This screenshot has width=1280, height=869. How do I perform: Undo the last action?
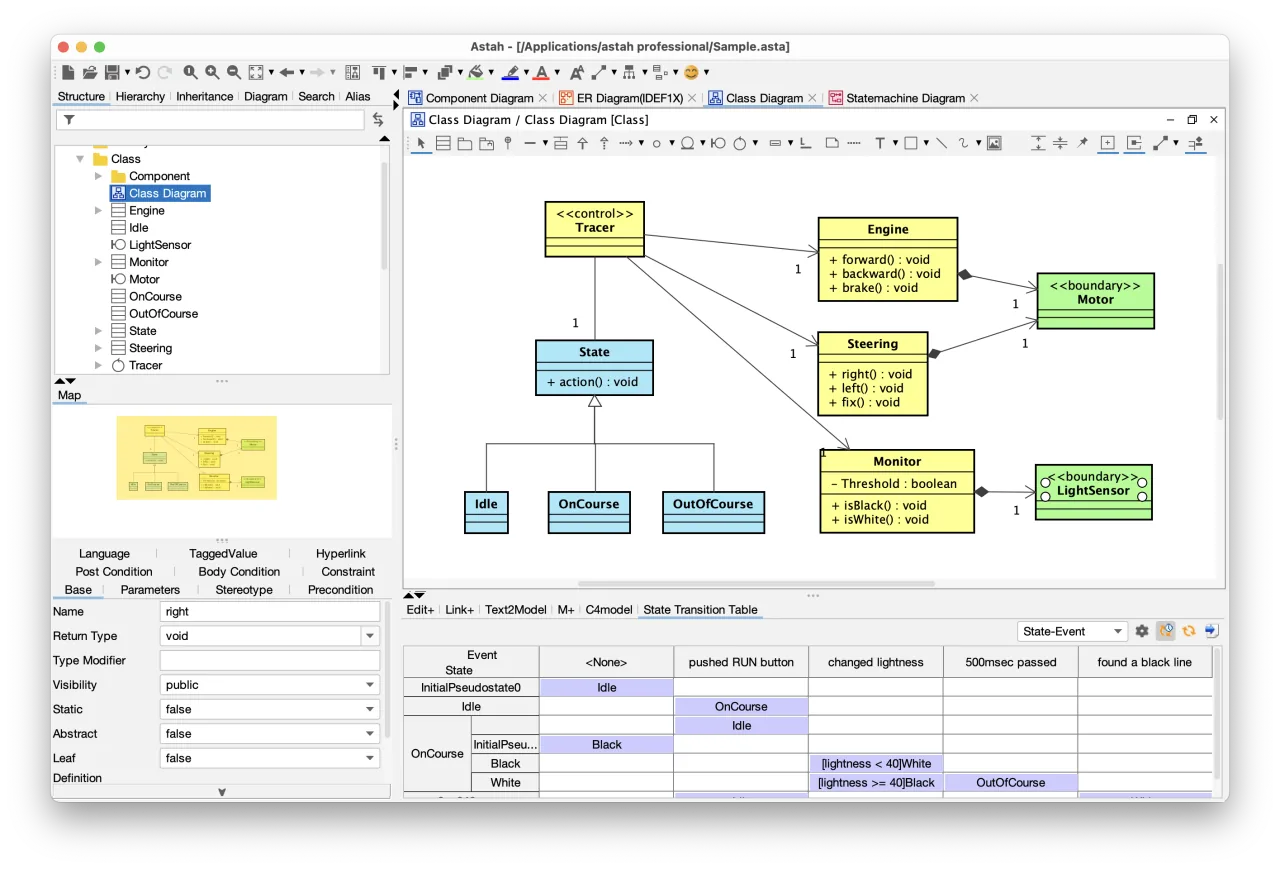point(143,72)
